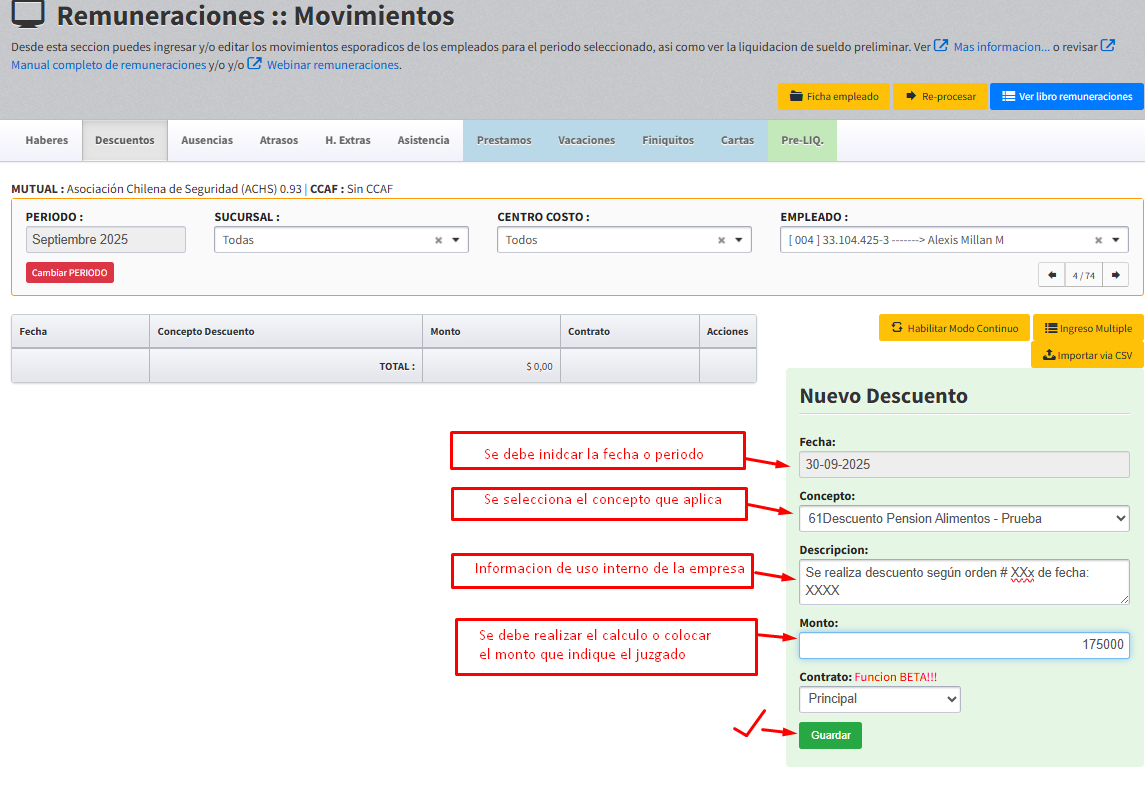
Task: Open Ver libro remuneraciones
Action: pos(1066,97)
